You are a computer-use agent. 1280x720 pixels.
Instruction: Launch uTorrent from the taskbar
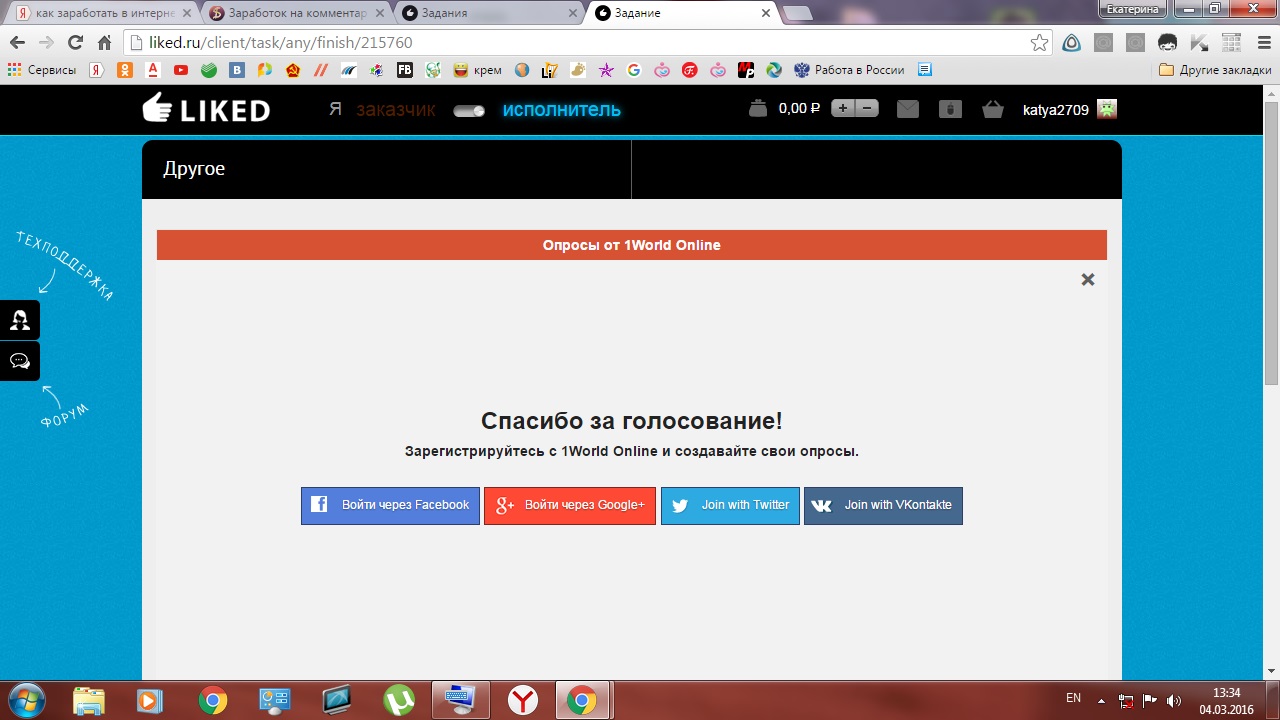[399, 700]
